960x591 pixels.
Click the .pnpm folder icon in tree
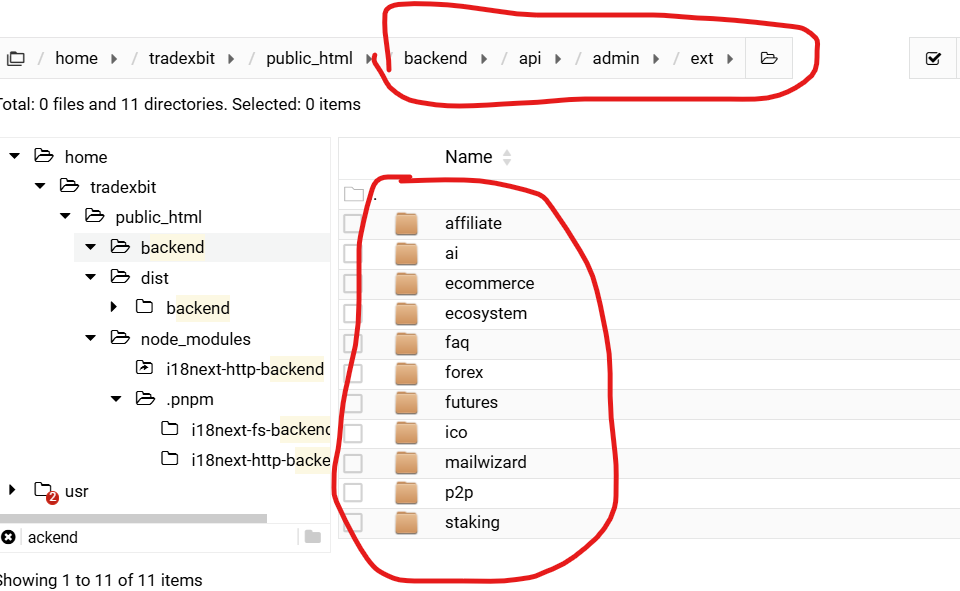click(x=145, y=399)
